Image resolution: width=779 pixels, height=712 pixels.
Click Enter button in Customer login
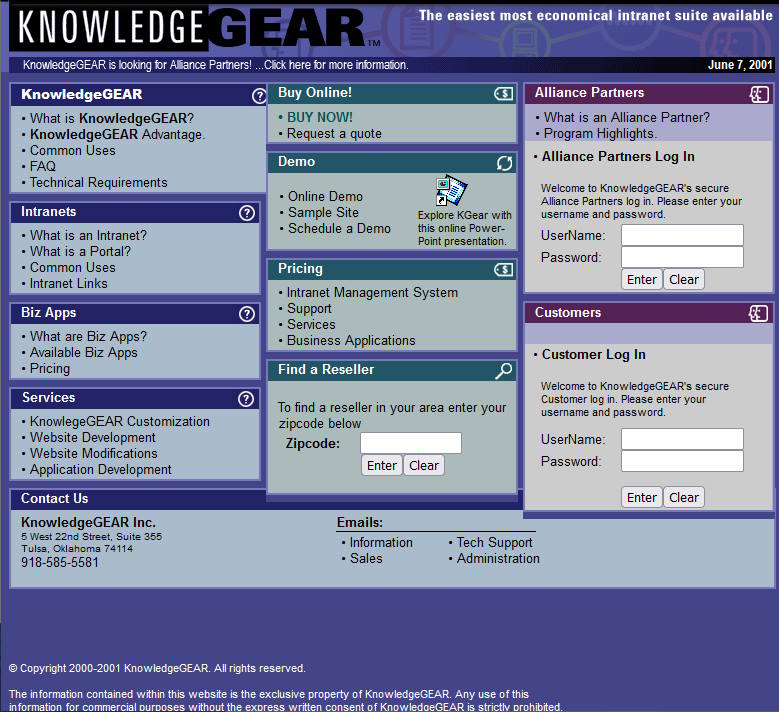click(x=641, y=497)
